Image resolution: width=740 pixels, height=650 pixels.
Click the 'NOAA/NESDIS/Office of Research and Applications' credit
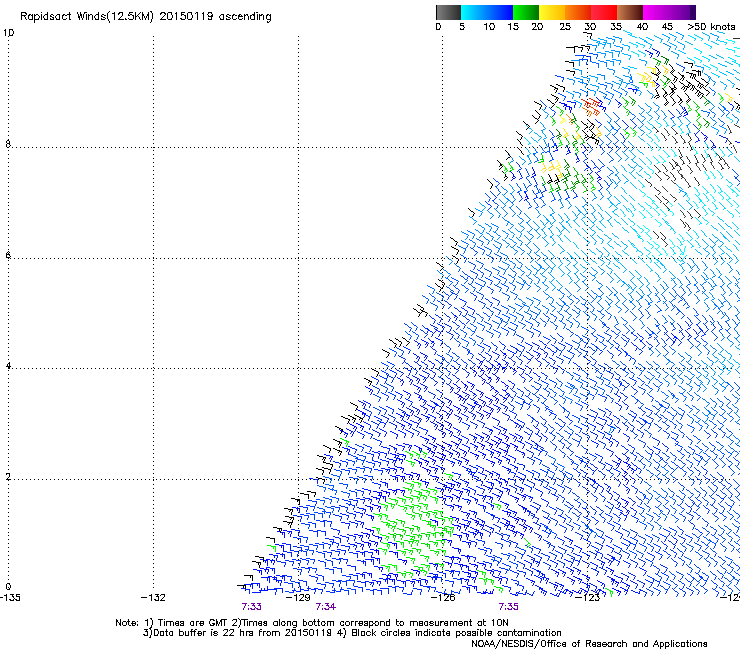(x=589, y=644)
